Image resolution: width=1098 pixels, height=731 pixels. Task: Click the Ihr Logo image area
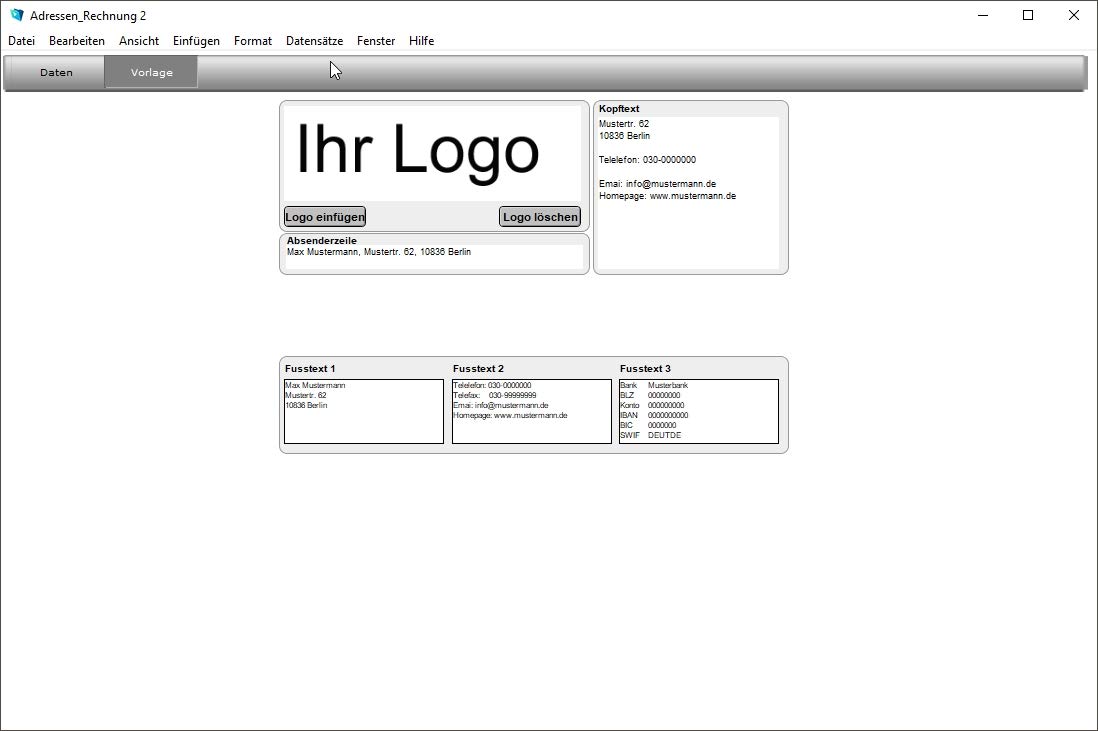[x=433, y=153]
